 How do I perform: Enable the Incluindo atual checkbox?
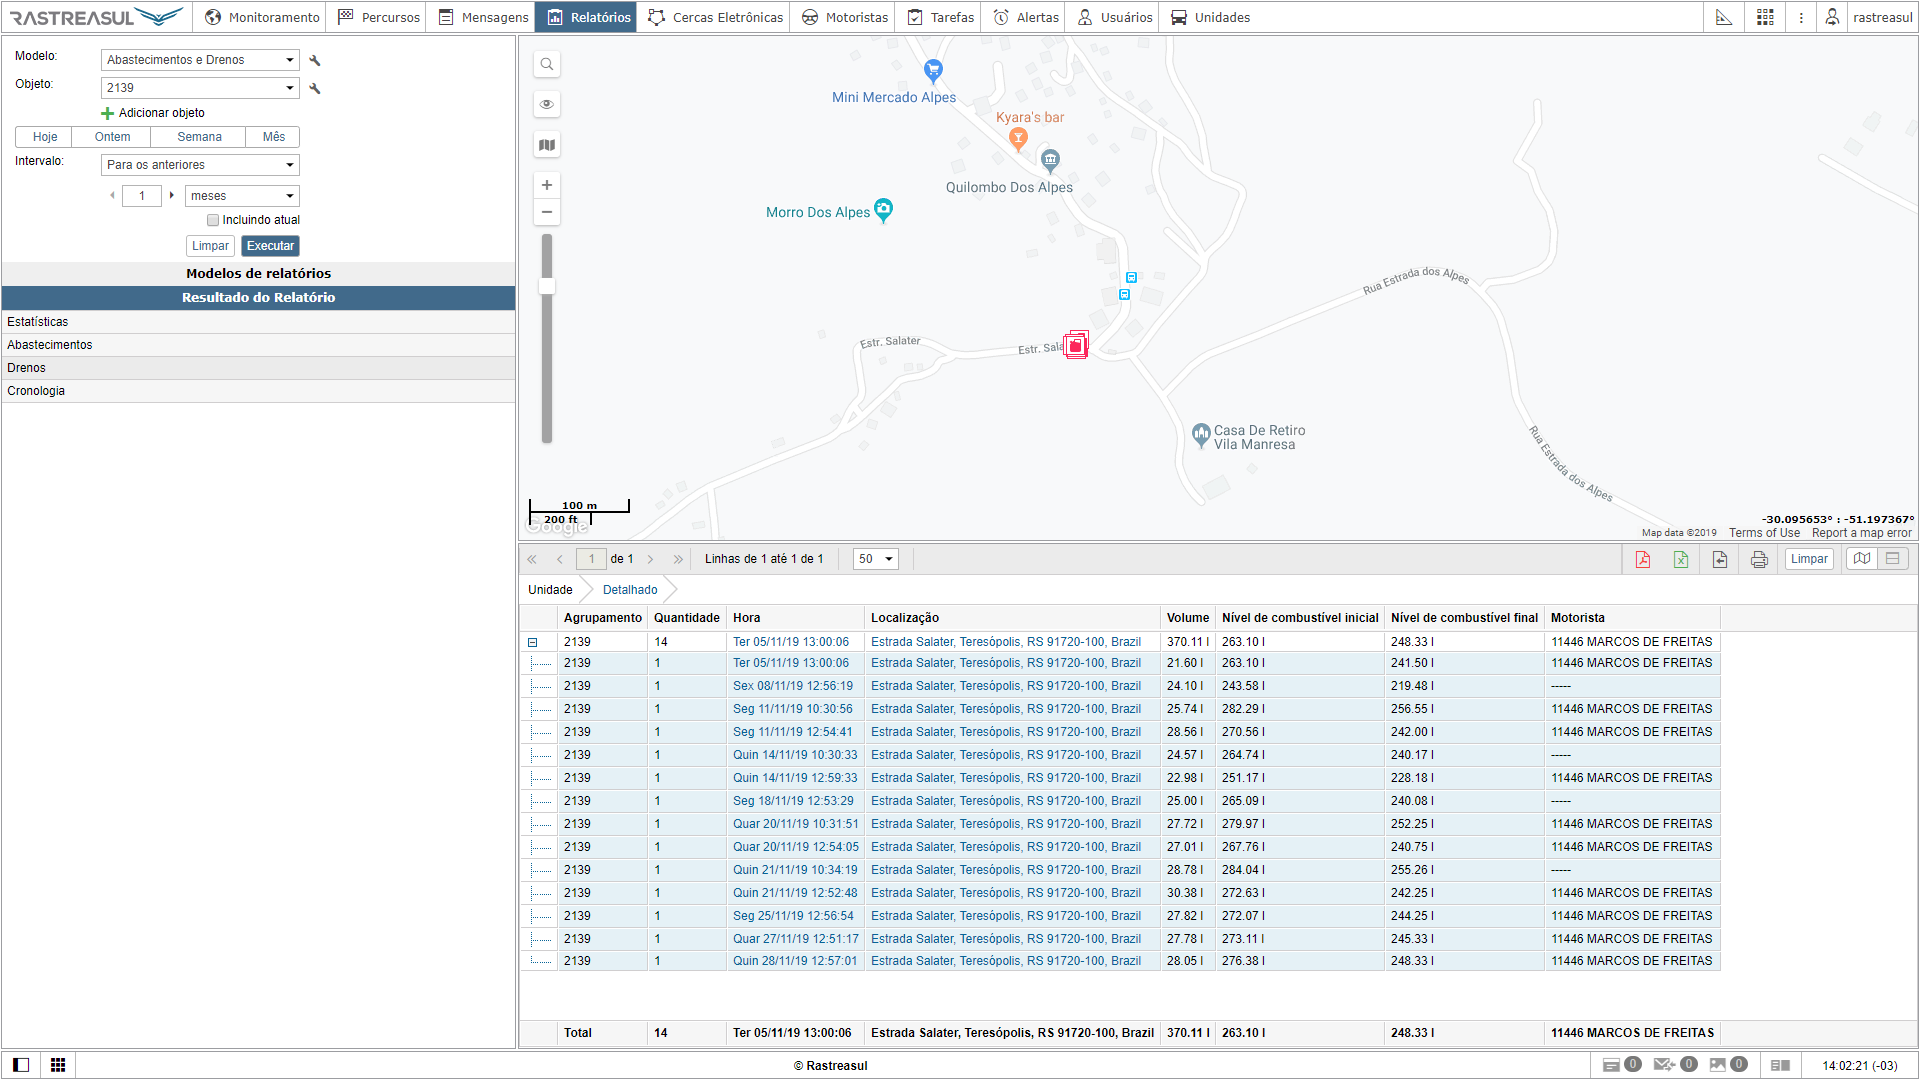coord(213,220)
